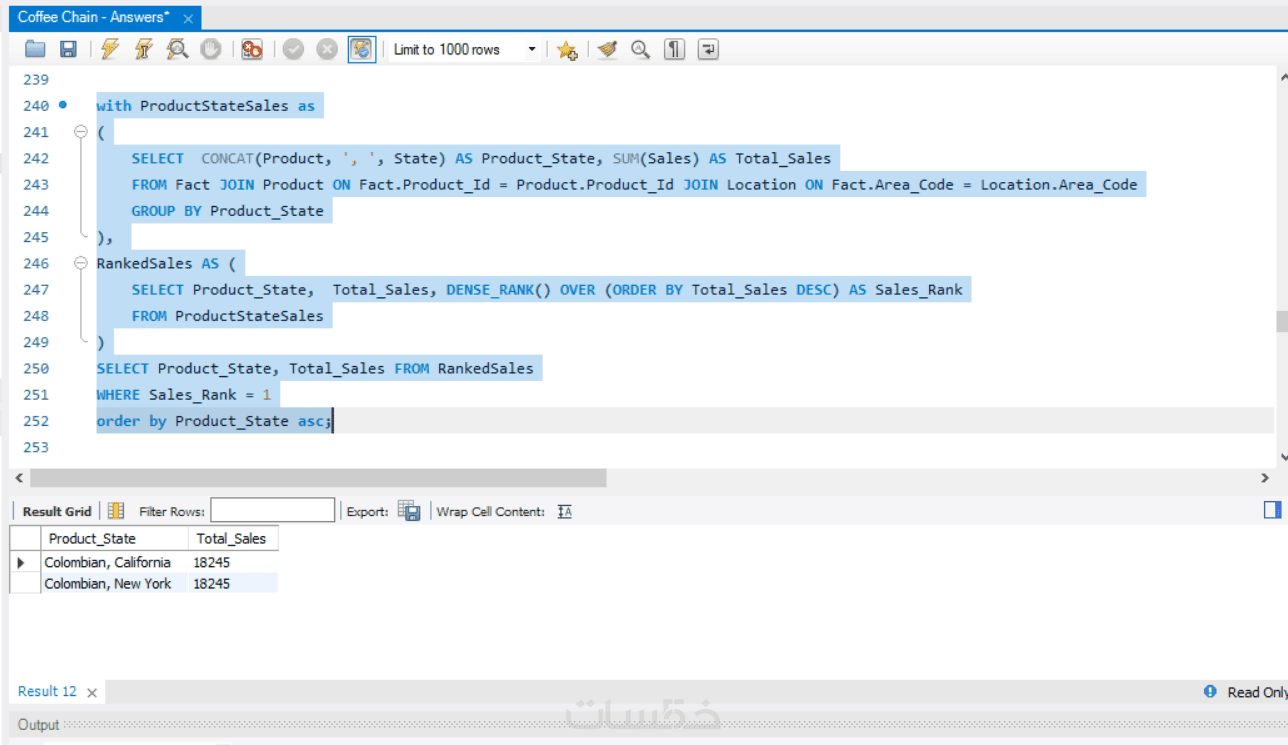The image size is (1288, 745).
Task: Click the Sales_Rank alias on line 247
Action: pyautogui.click(x=919, y=289)
